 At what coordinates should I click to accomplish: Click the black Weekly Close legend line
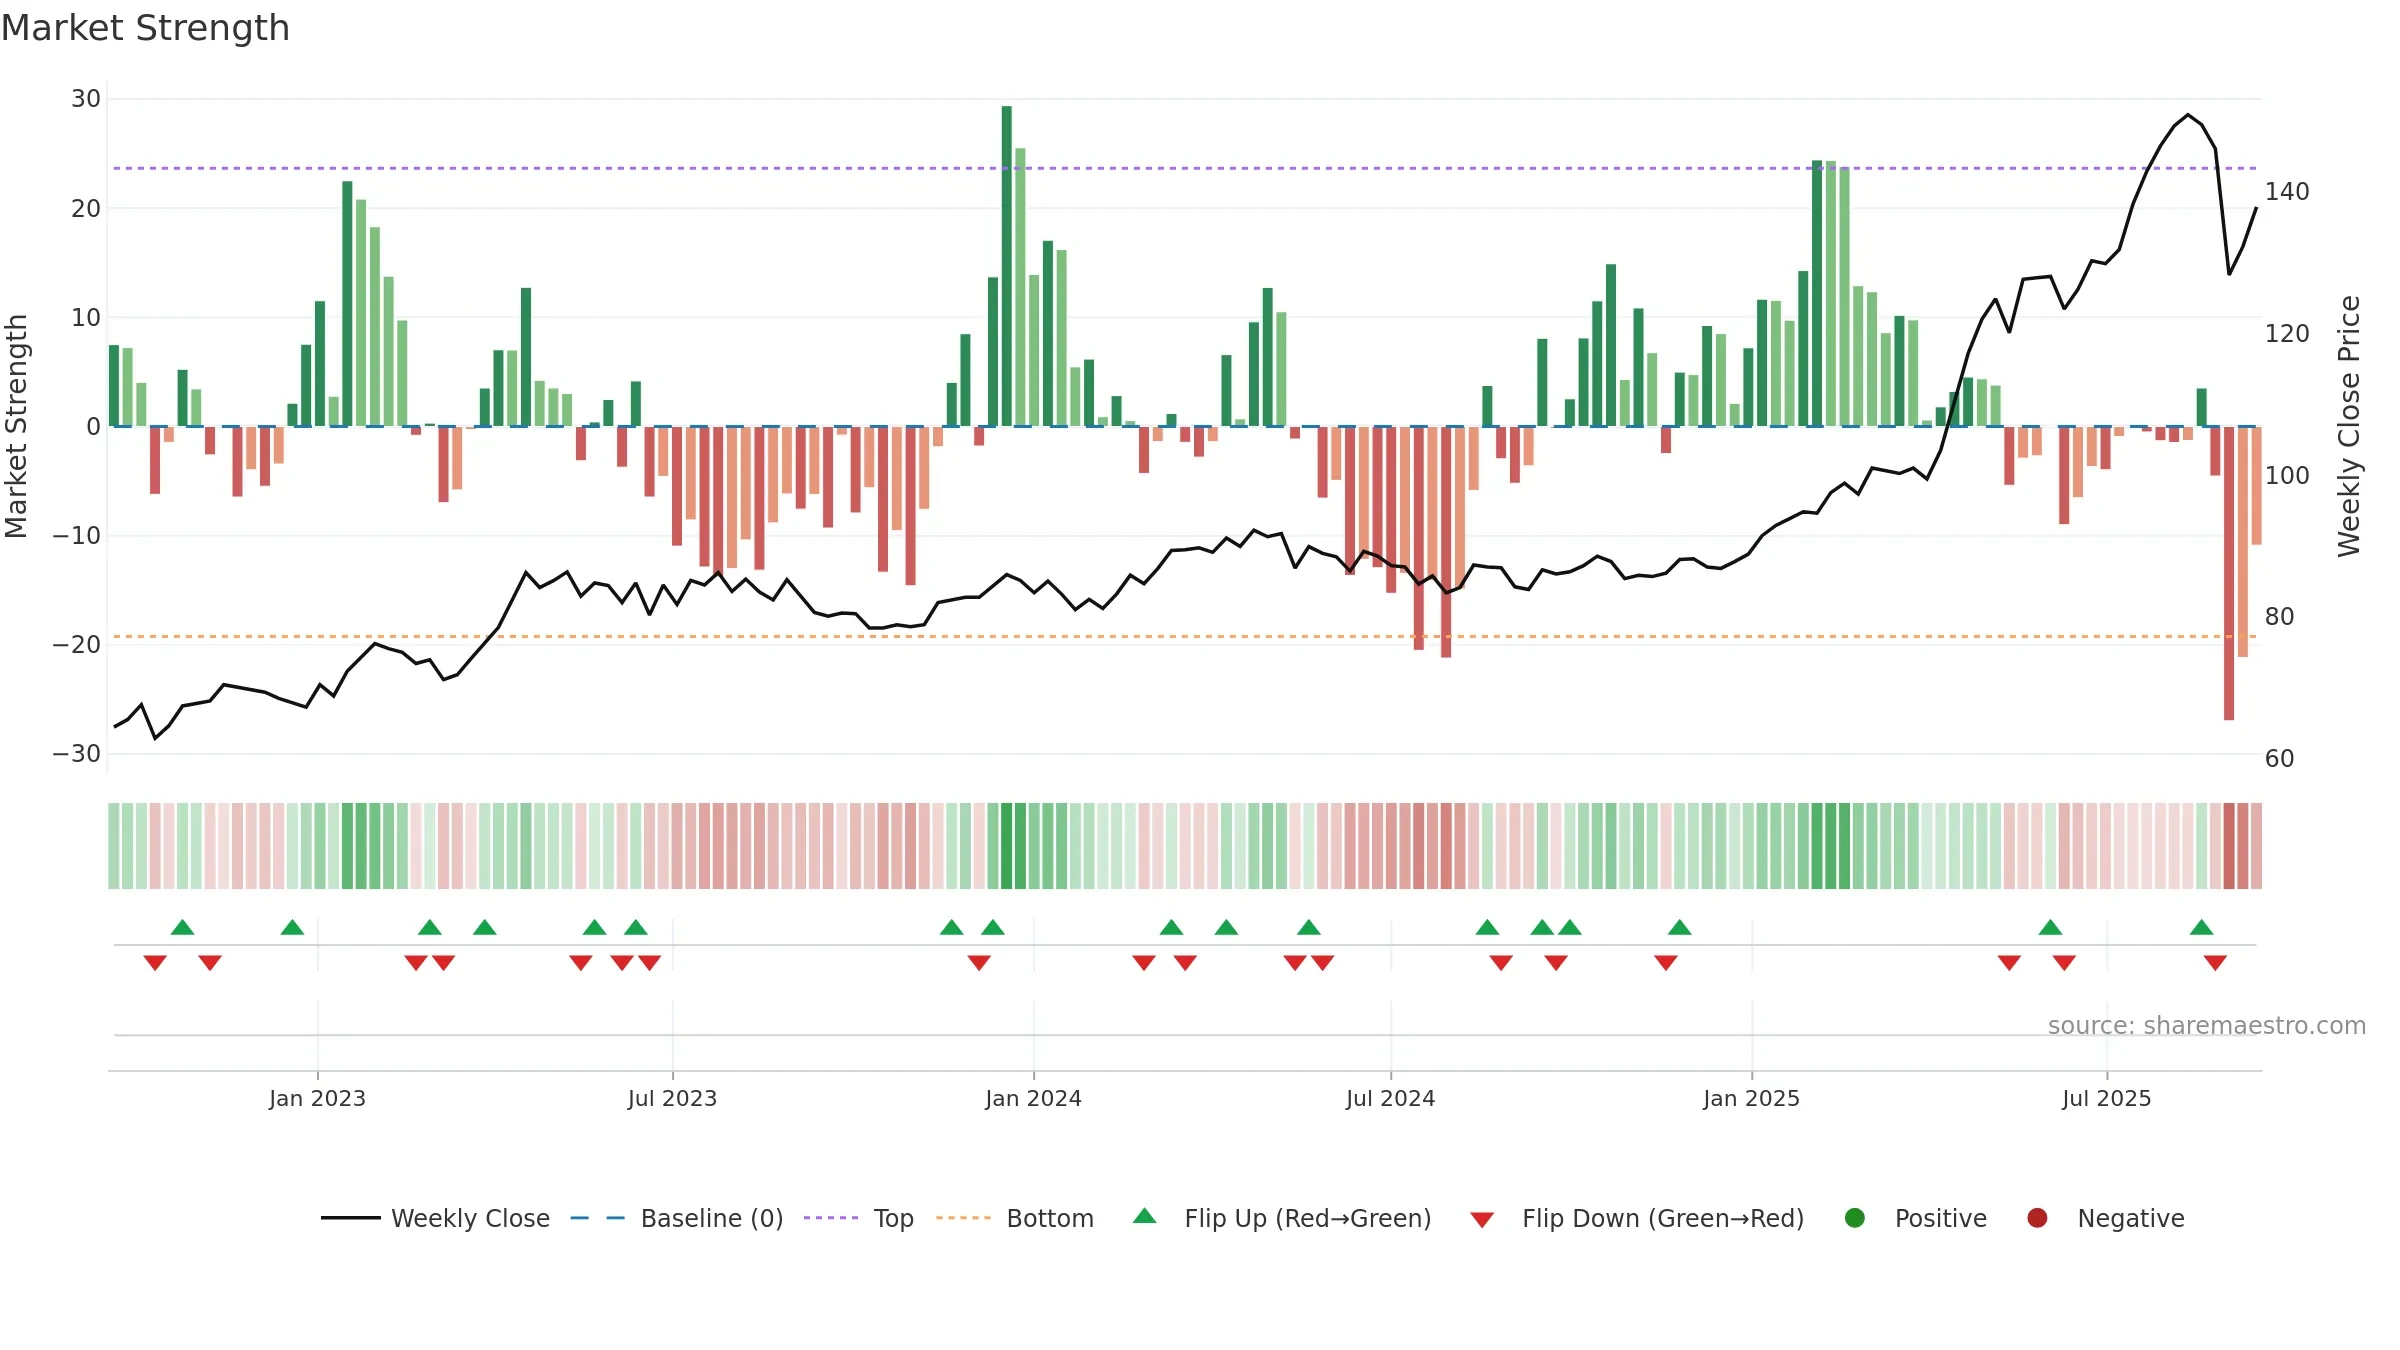click(x=350, y=1218)
